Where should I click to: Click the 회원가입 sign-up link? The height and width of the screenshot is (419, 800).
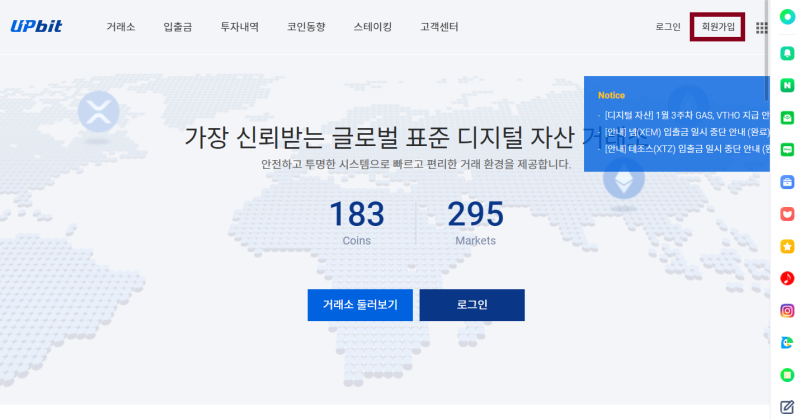point(718,27)
